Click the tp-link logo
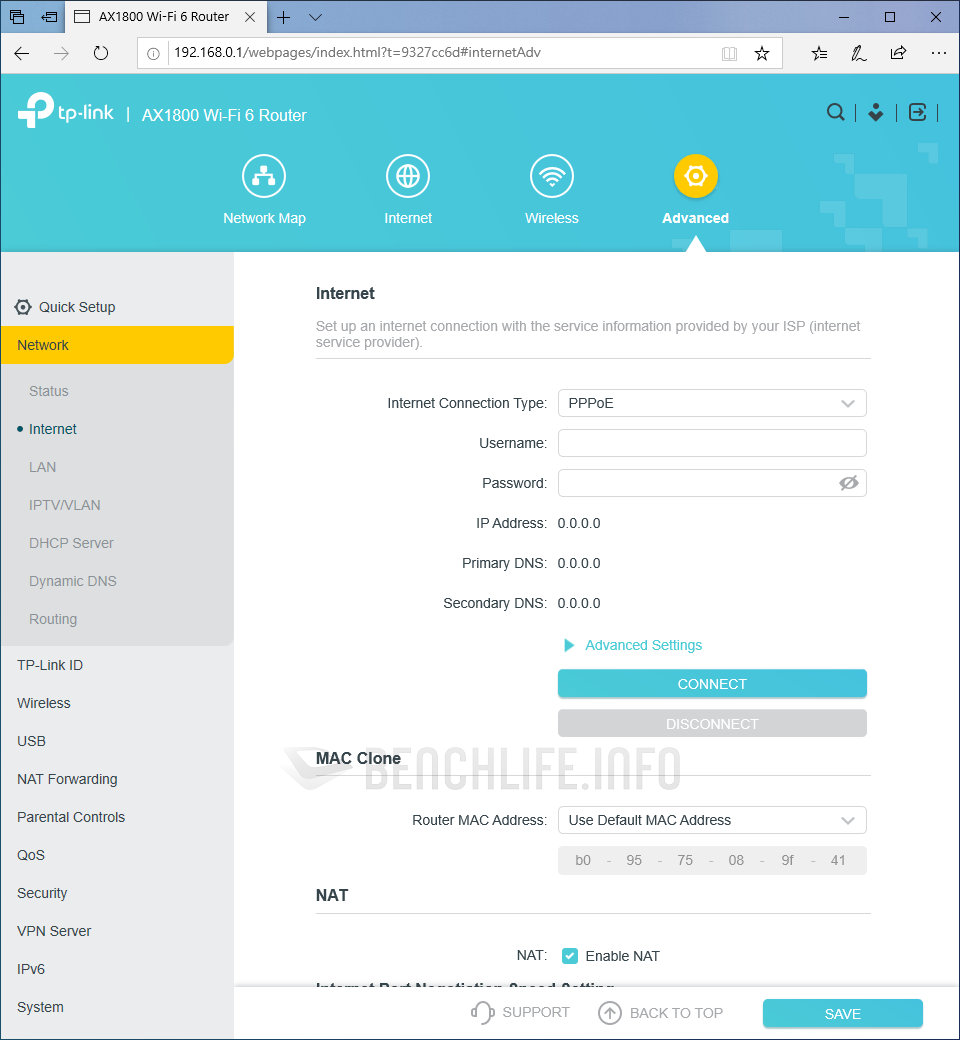This screenshot has height=1040, width=960. pos(66,110)
